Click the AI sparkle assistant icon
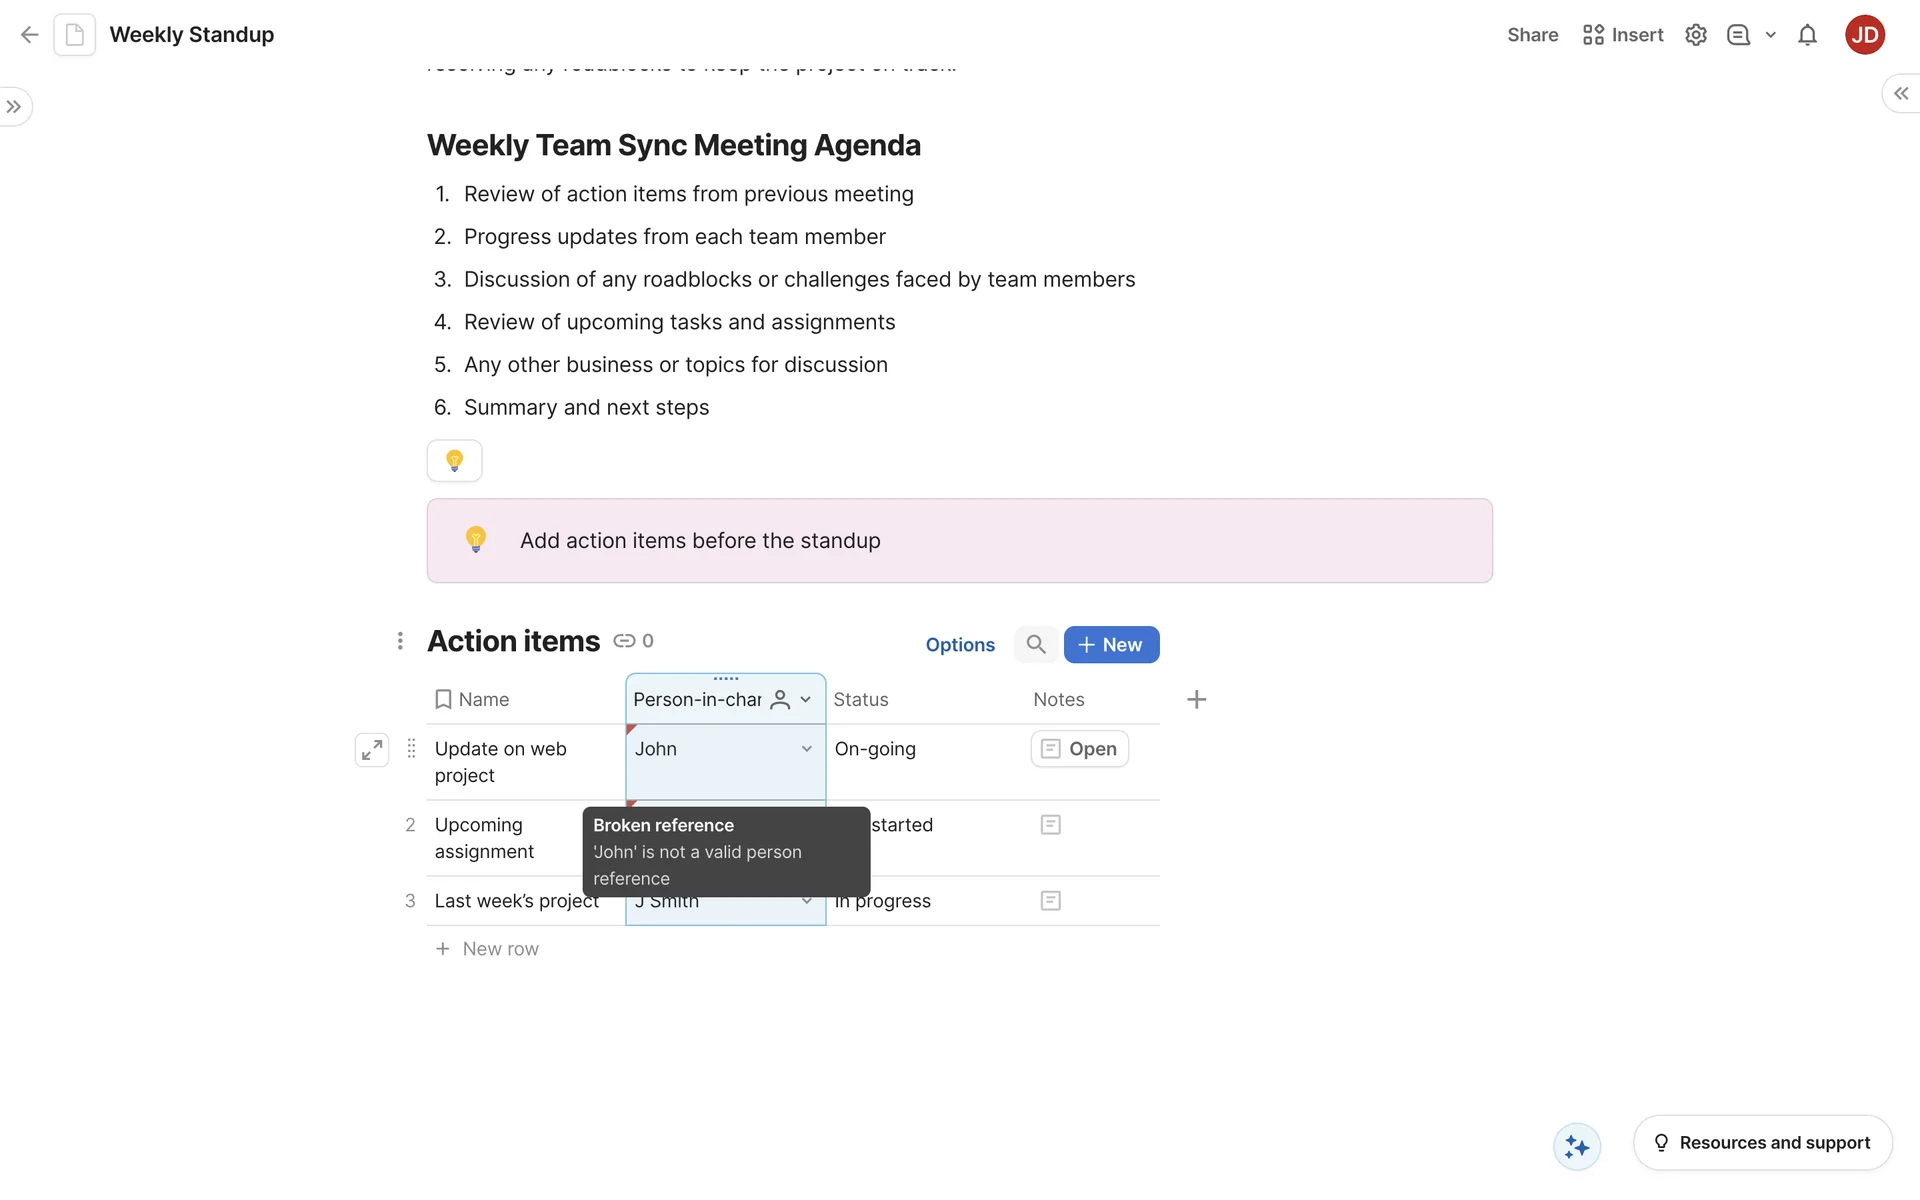This screenshot has width=1920, height=1200. point(1577,1146)
